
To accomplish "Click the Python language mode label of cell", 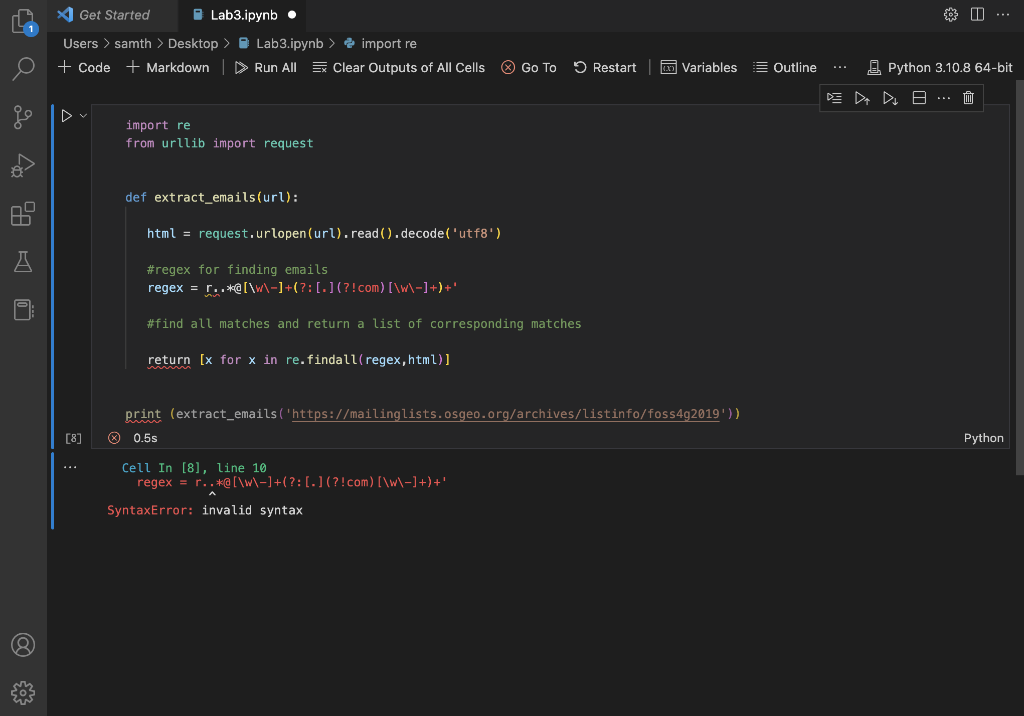I will click(984, 438).
